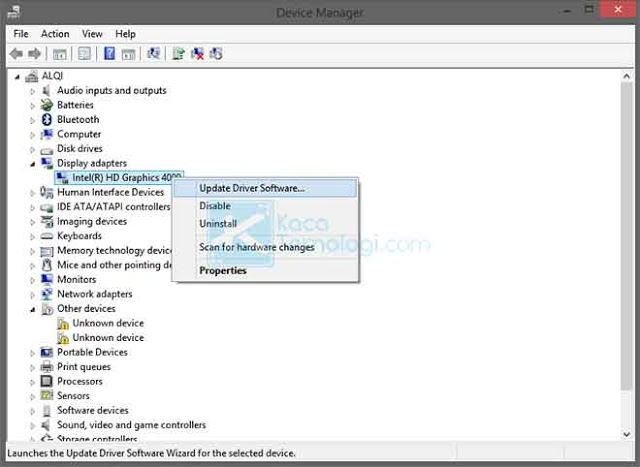Expand the Processors category arrow
This screenshot has height=467, width=640.
pos(33,382)
